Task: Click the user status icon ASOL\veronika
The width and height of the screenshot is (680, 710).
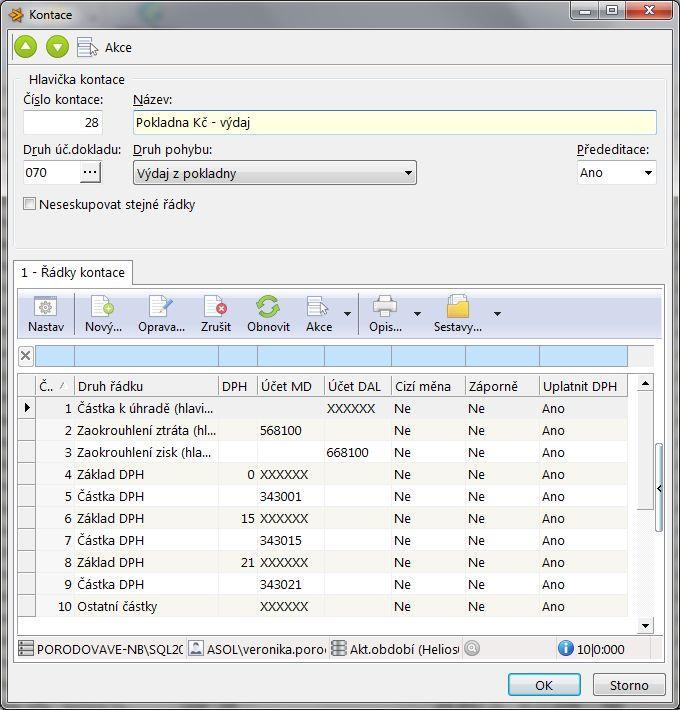Action: (x=196, y=648)
